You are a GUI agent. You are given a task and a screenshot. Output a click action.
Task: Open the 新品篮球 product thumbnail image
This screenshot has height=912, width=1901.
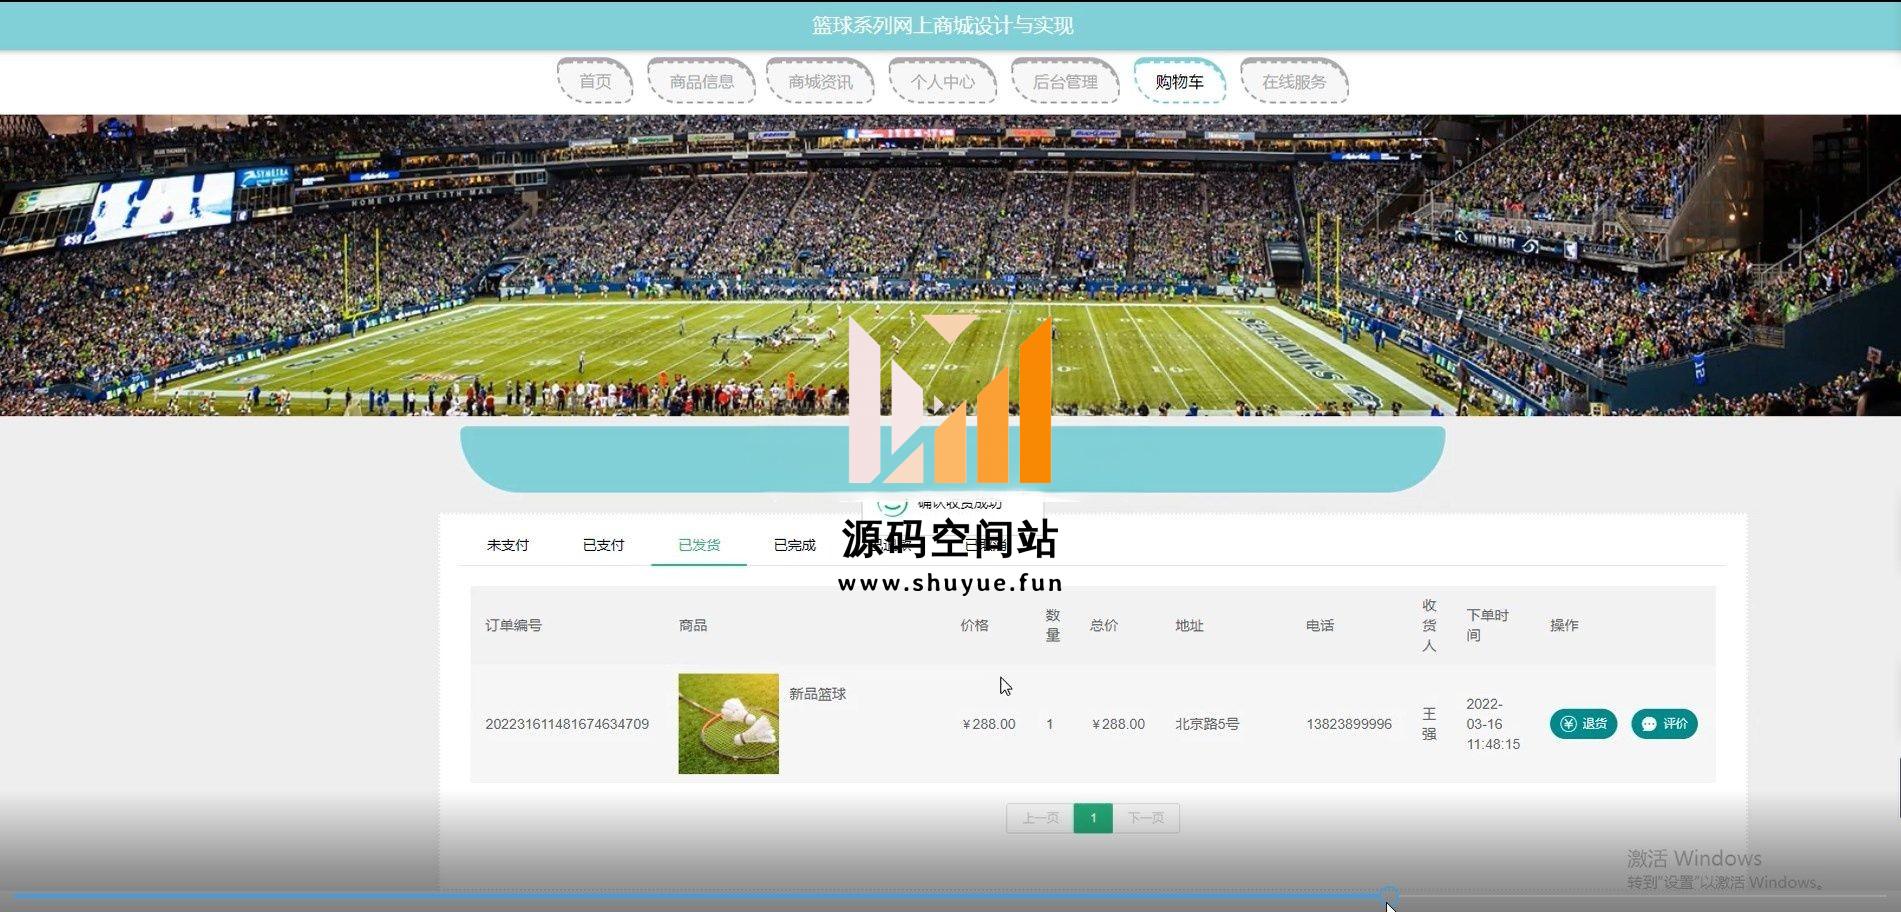728,724
